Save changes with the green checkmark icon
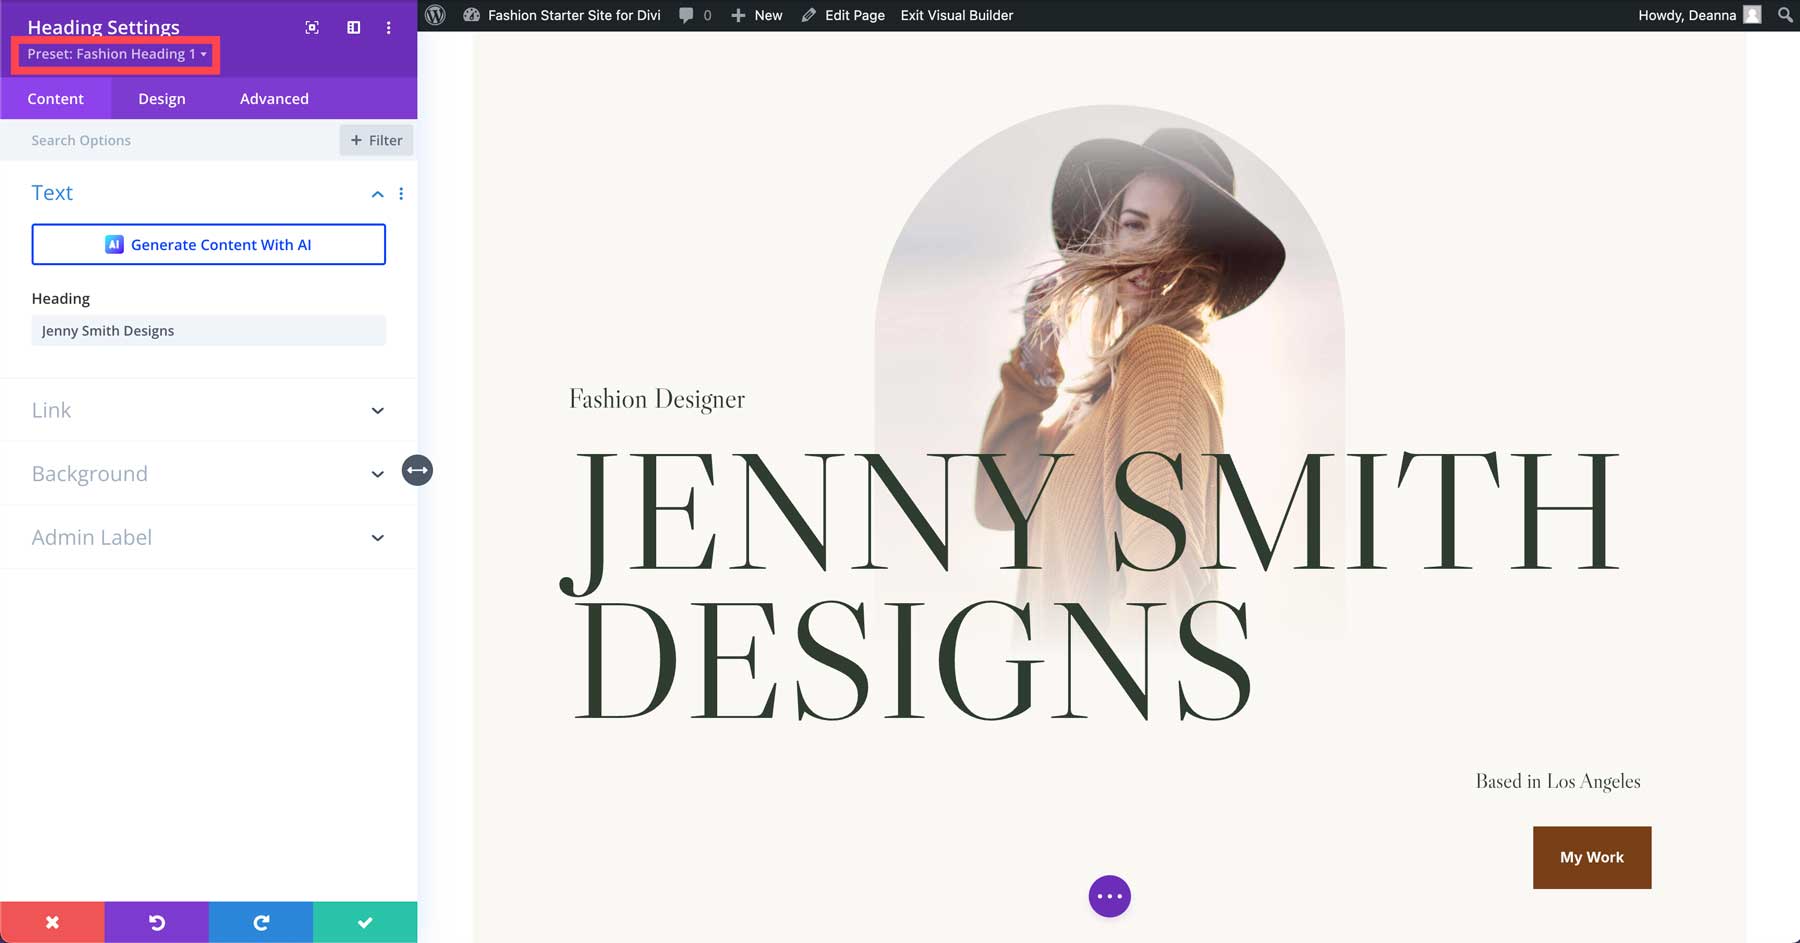This screenshot has height=943, width=1800. coord(365,922)
